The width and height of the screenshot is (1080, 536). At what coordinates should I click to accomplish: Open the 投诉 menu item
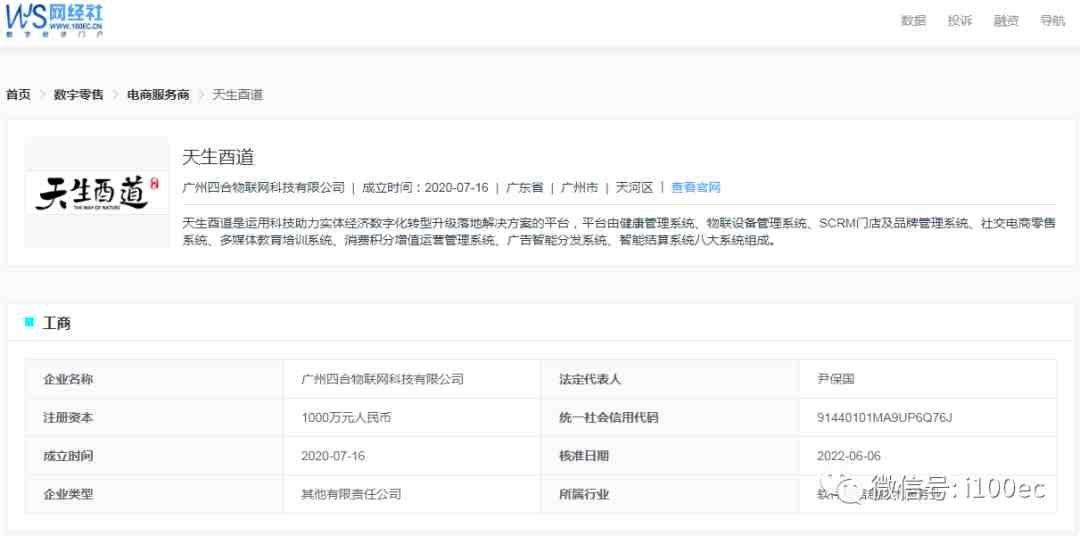959,21
